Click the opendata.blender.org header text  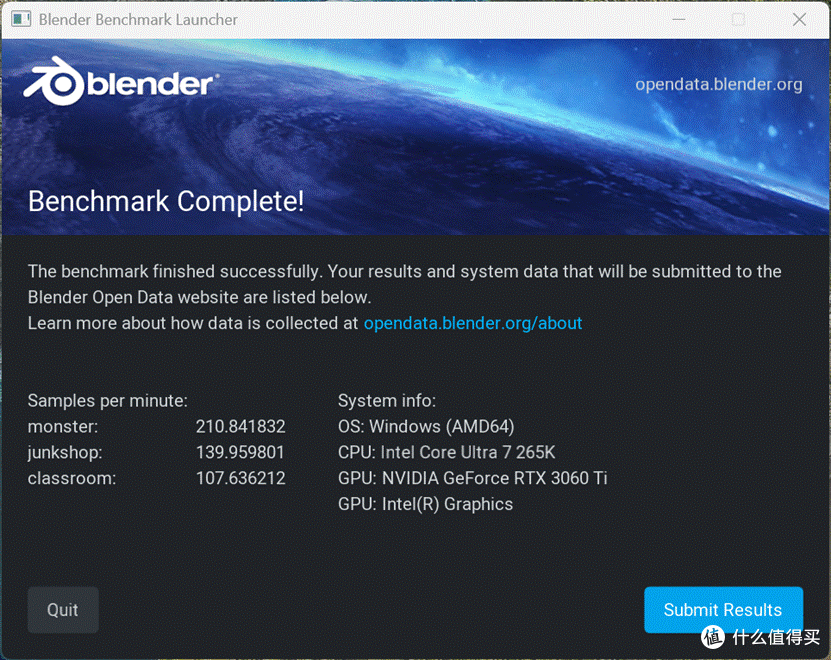(719, 84)
